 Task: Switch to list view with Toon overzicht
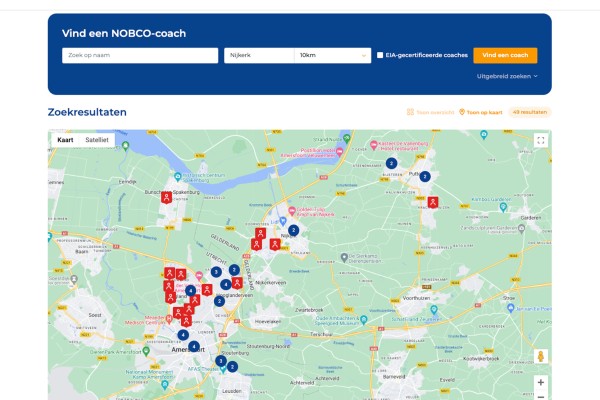click(430, 113)
